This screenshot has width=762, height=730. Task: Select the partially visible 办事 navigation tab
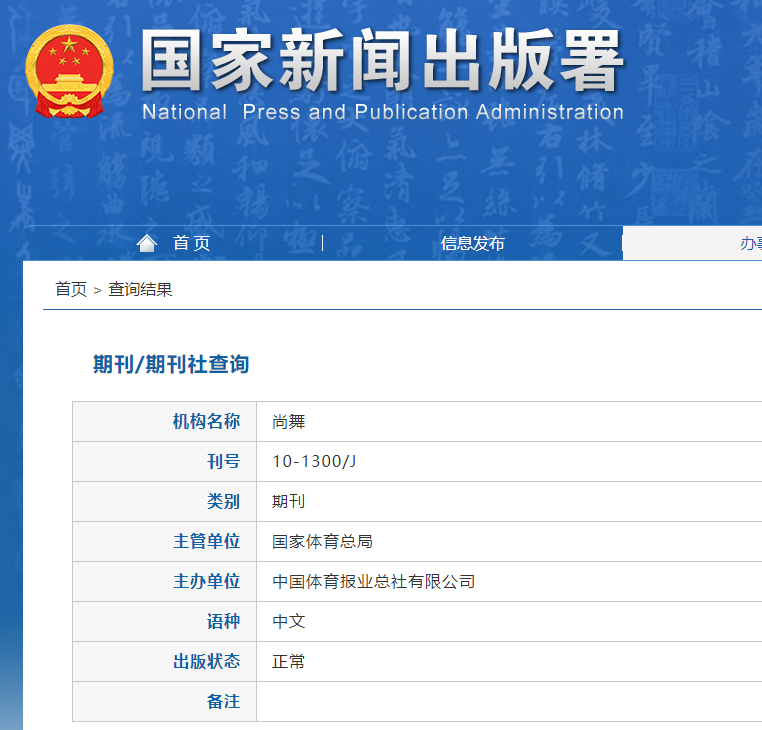750,243
